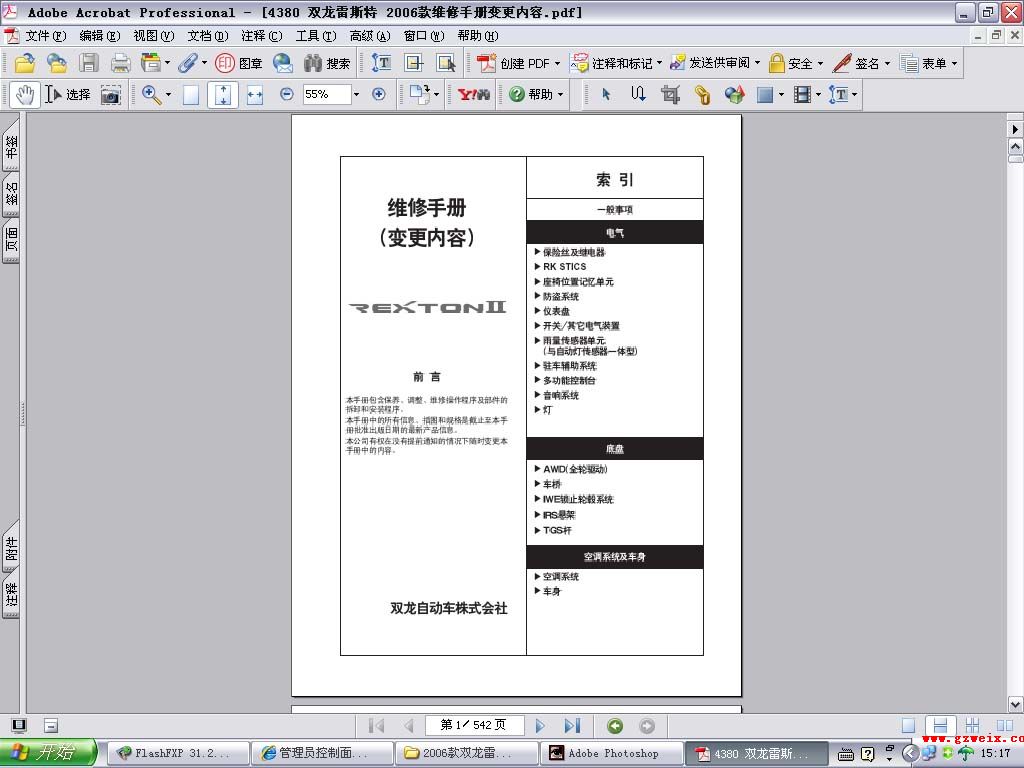Open the 开始 Start button
The width and height of the screenshot is (1024, 768).
click(x=48, y=753)
